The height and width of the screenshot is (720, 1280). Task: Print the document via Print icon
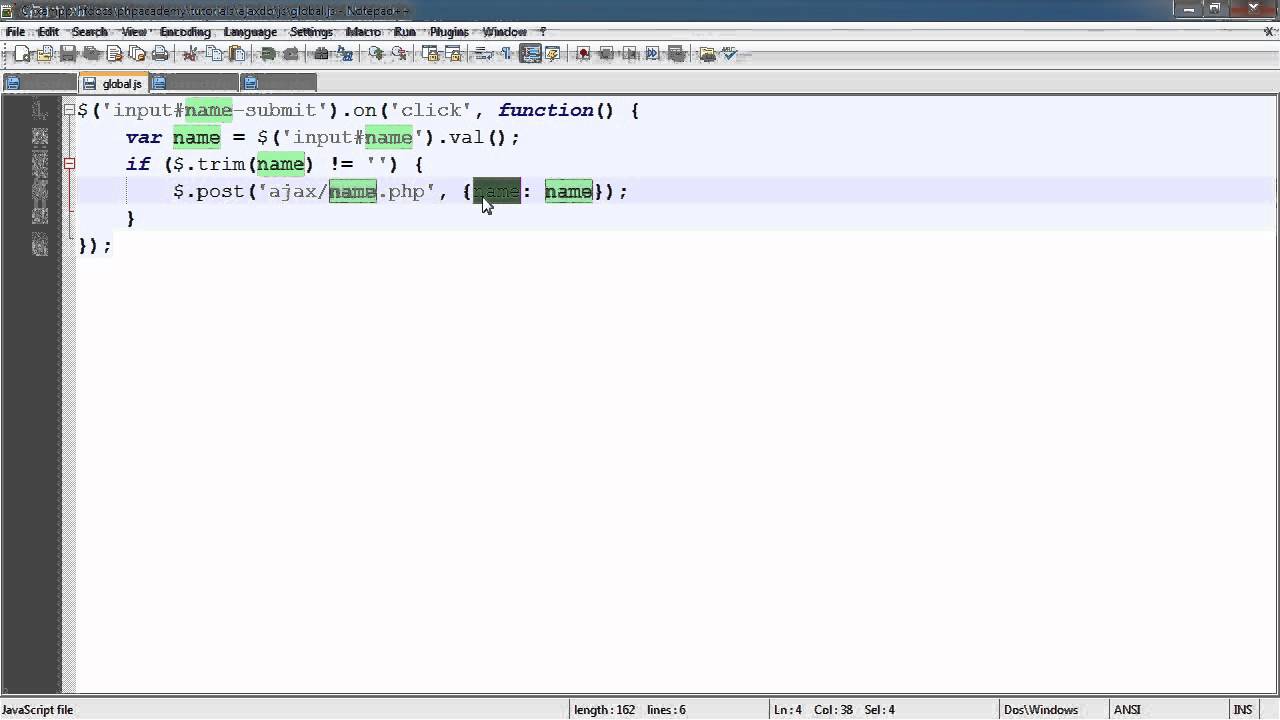pos(160,54)
